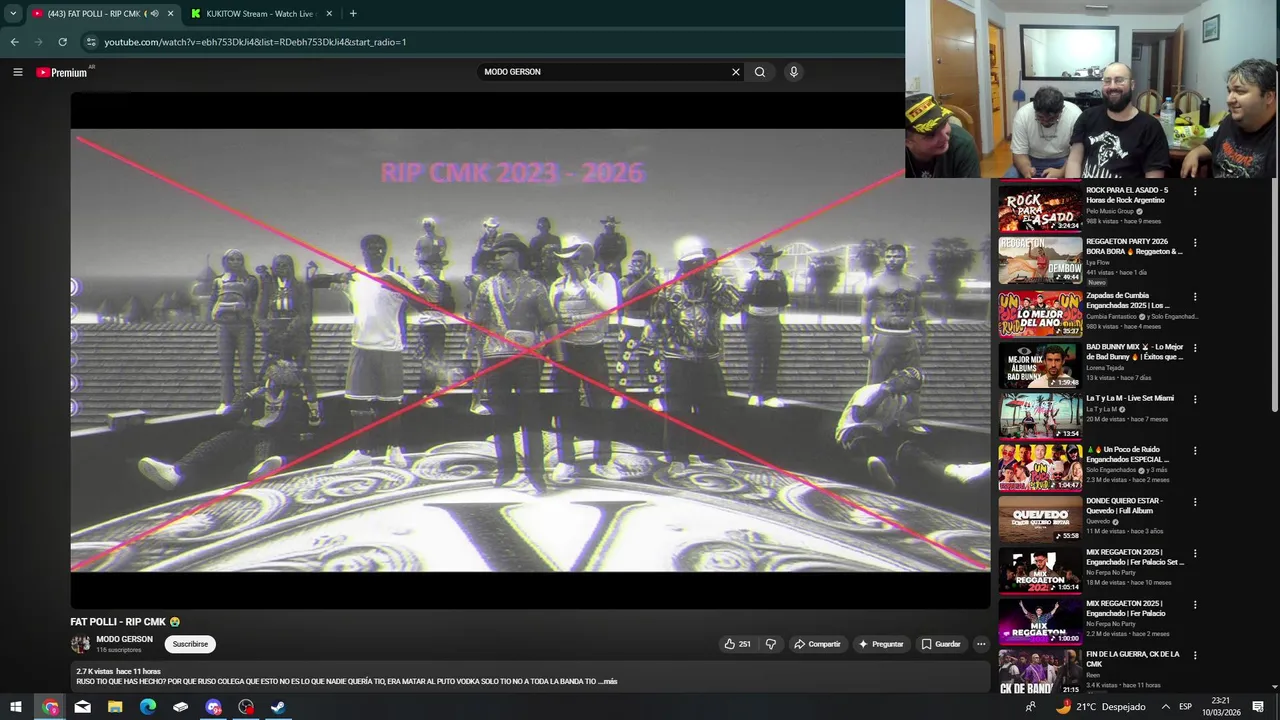This screenshot has width=1280, height=720.
Task: Mute the FAT POLLI tab audio icon
Action: coord(154,14)
